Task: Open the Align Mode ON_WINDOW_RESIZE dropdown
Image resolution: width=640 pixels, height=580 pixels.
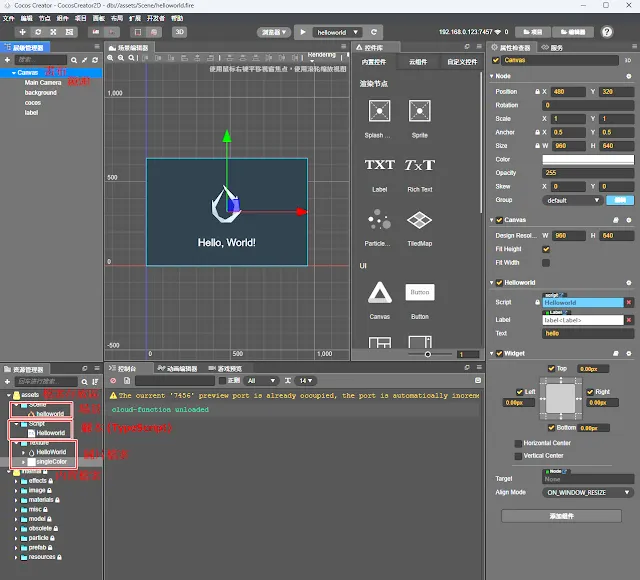Action: click(588, 493)
